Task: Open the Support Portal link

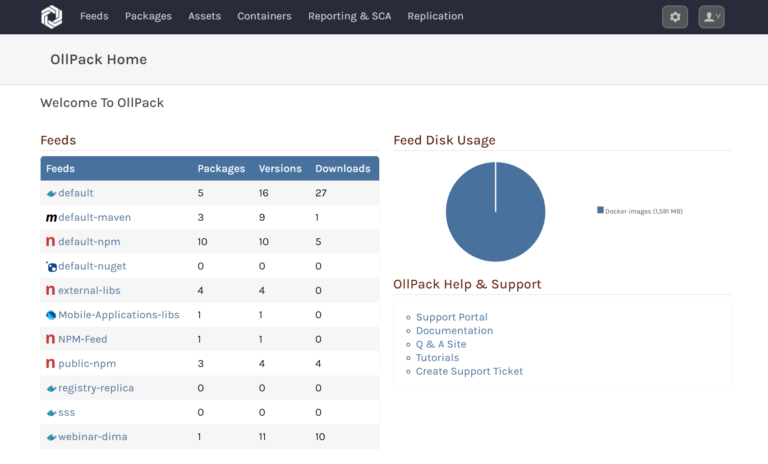Action: pyautogui.click(x=452, y=317)
